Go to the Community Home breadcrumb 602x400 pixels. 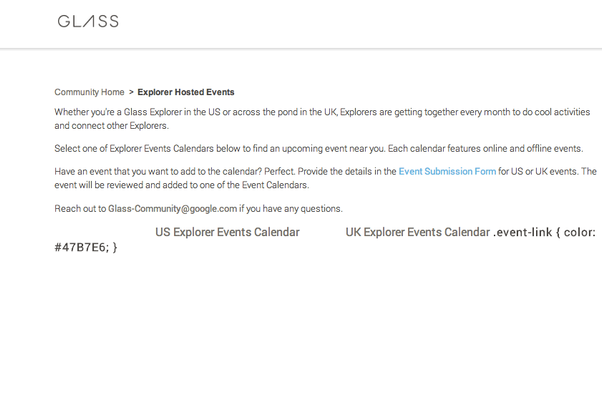coord(89,92)
